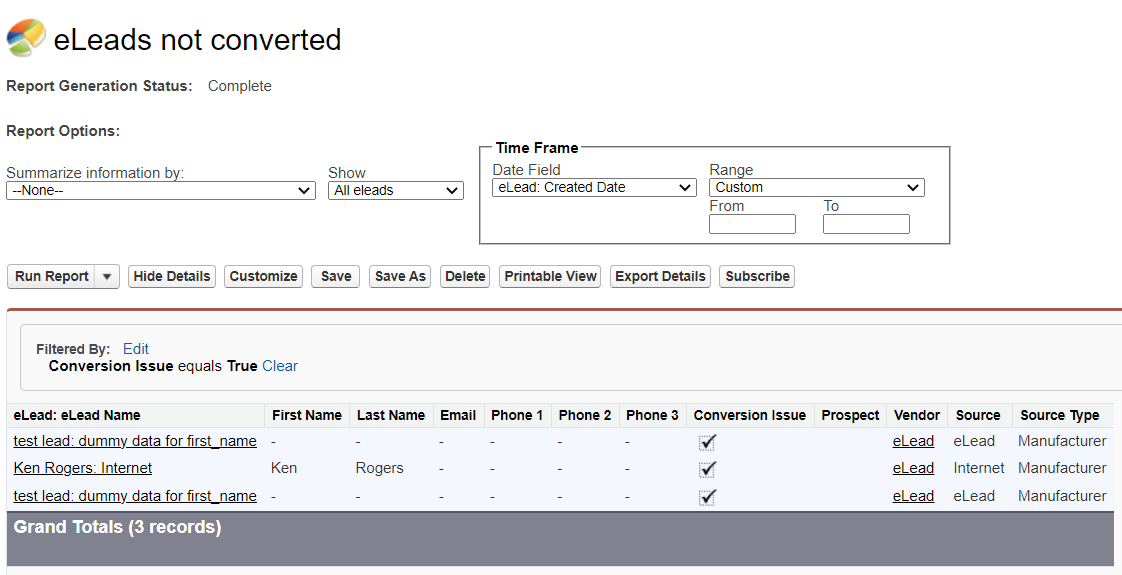Click the Grand Totals (3 records) row
Image resolution: width=1122 pixels, height=575 pixels.
click(560, 539)
